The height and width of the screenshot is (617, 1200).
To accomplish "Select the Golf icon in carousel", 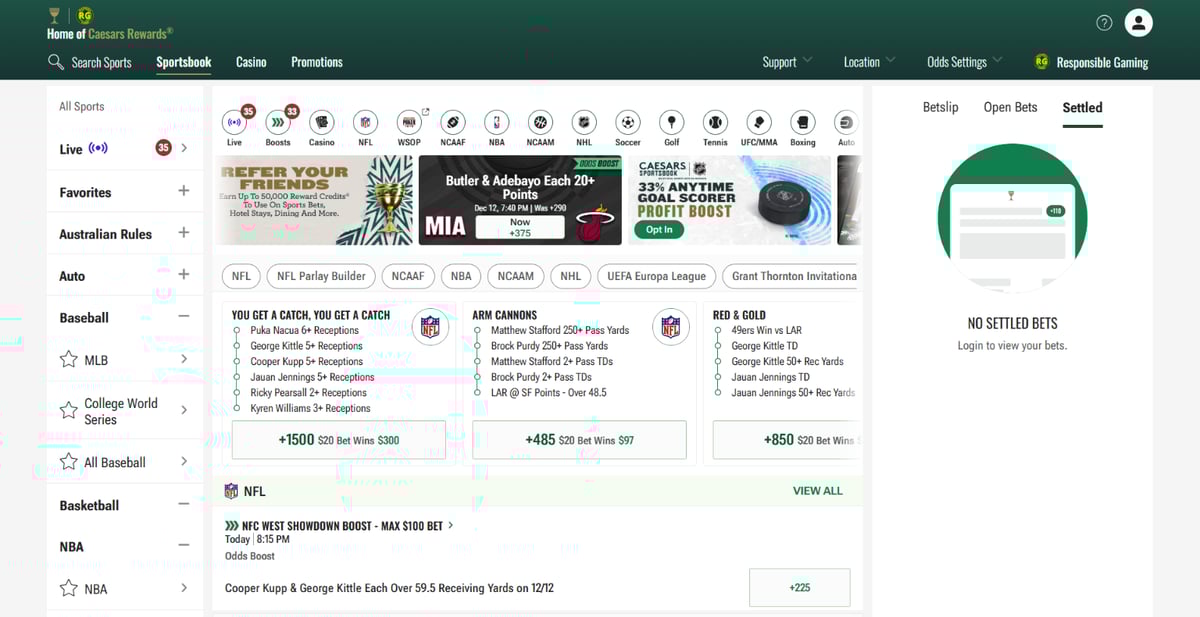I will pos(672,122).
